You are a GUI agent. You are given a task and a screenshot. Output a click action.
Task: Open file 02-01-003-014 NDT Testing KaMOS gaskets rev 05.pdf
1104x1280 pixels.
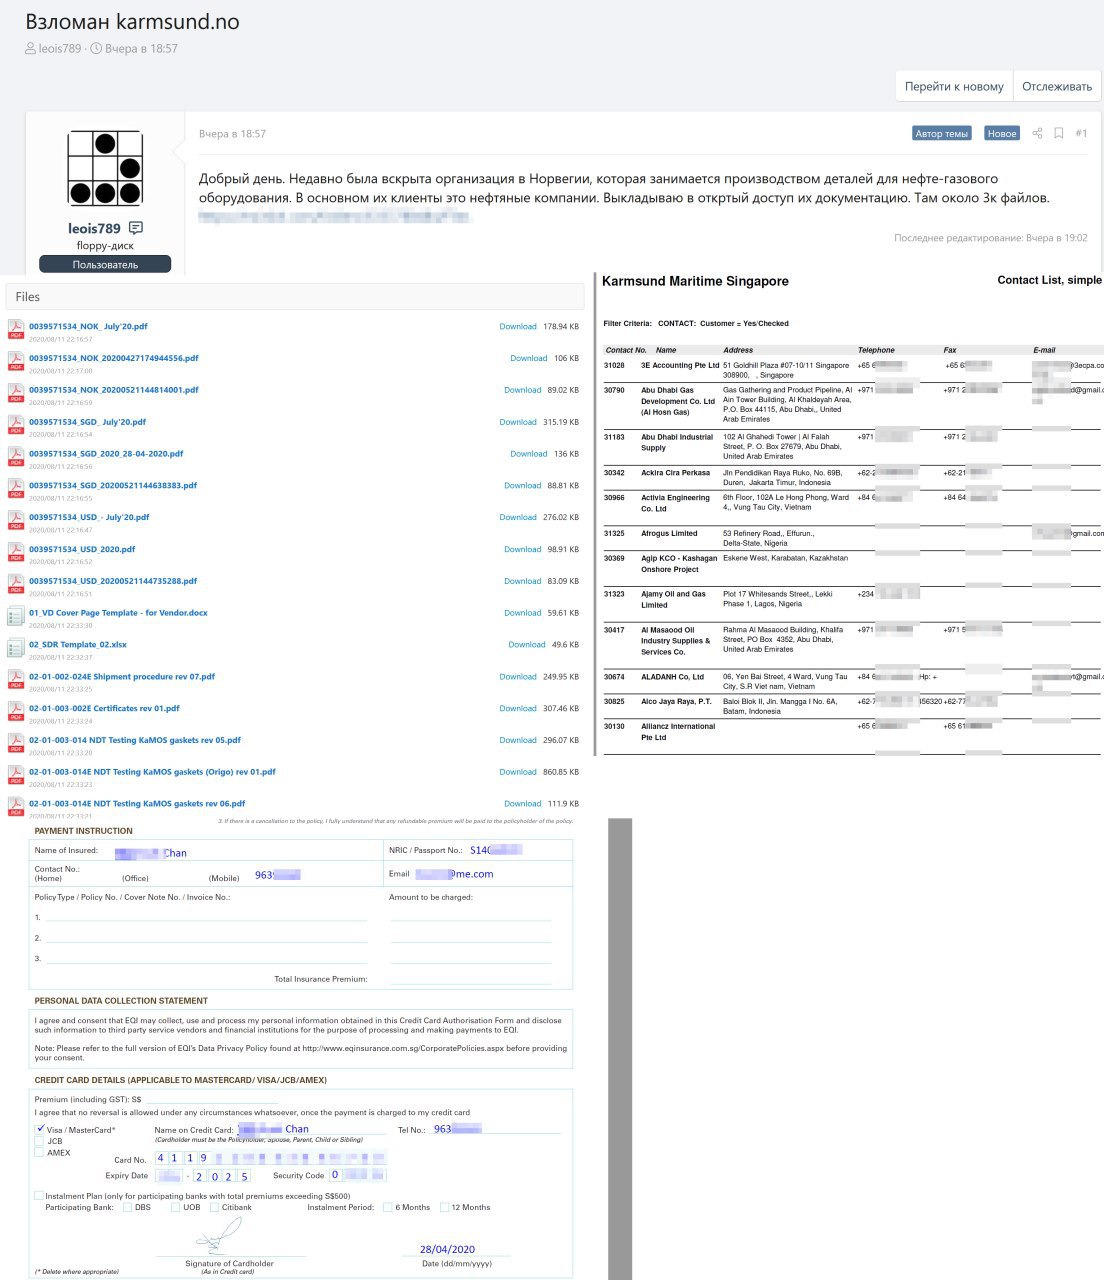135,740
